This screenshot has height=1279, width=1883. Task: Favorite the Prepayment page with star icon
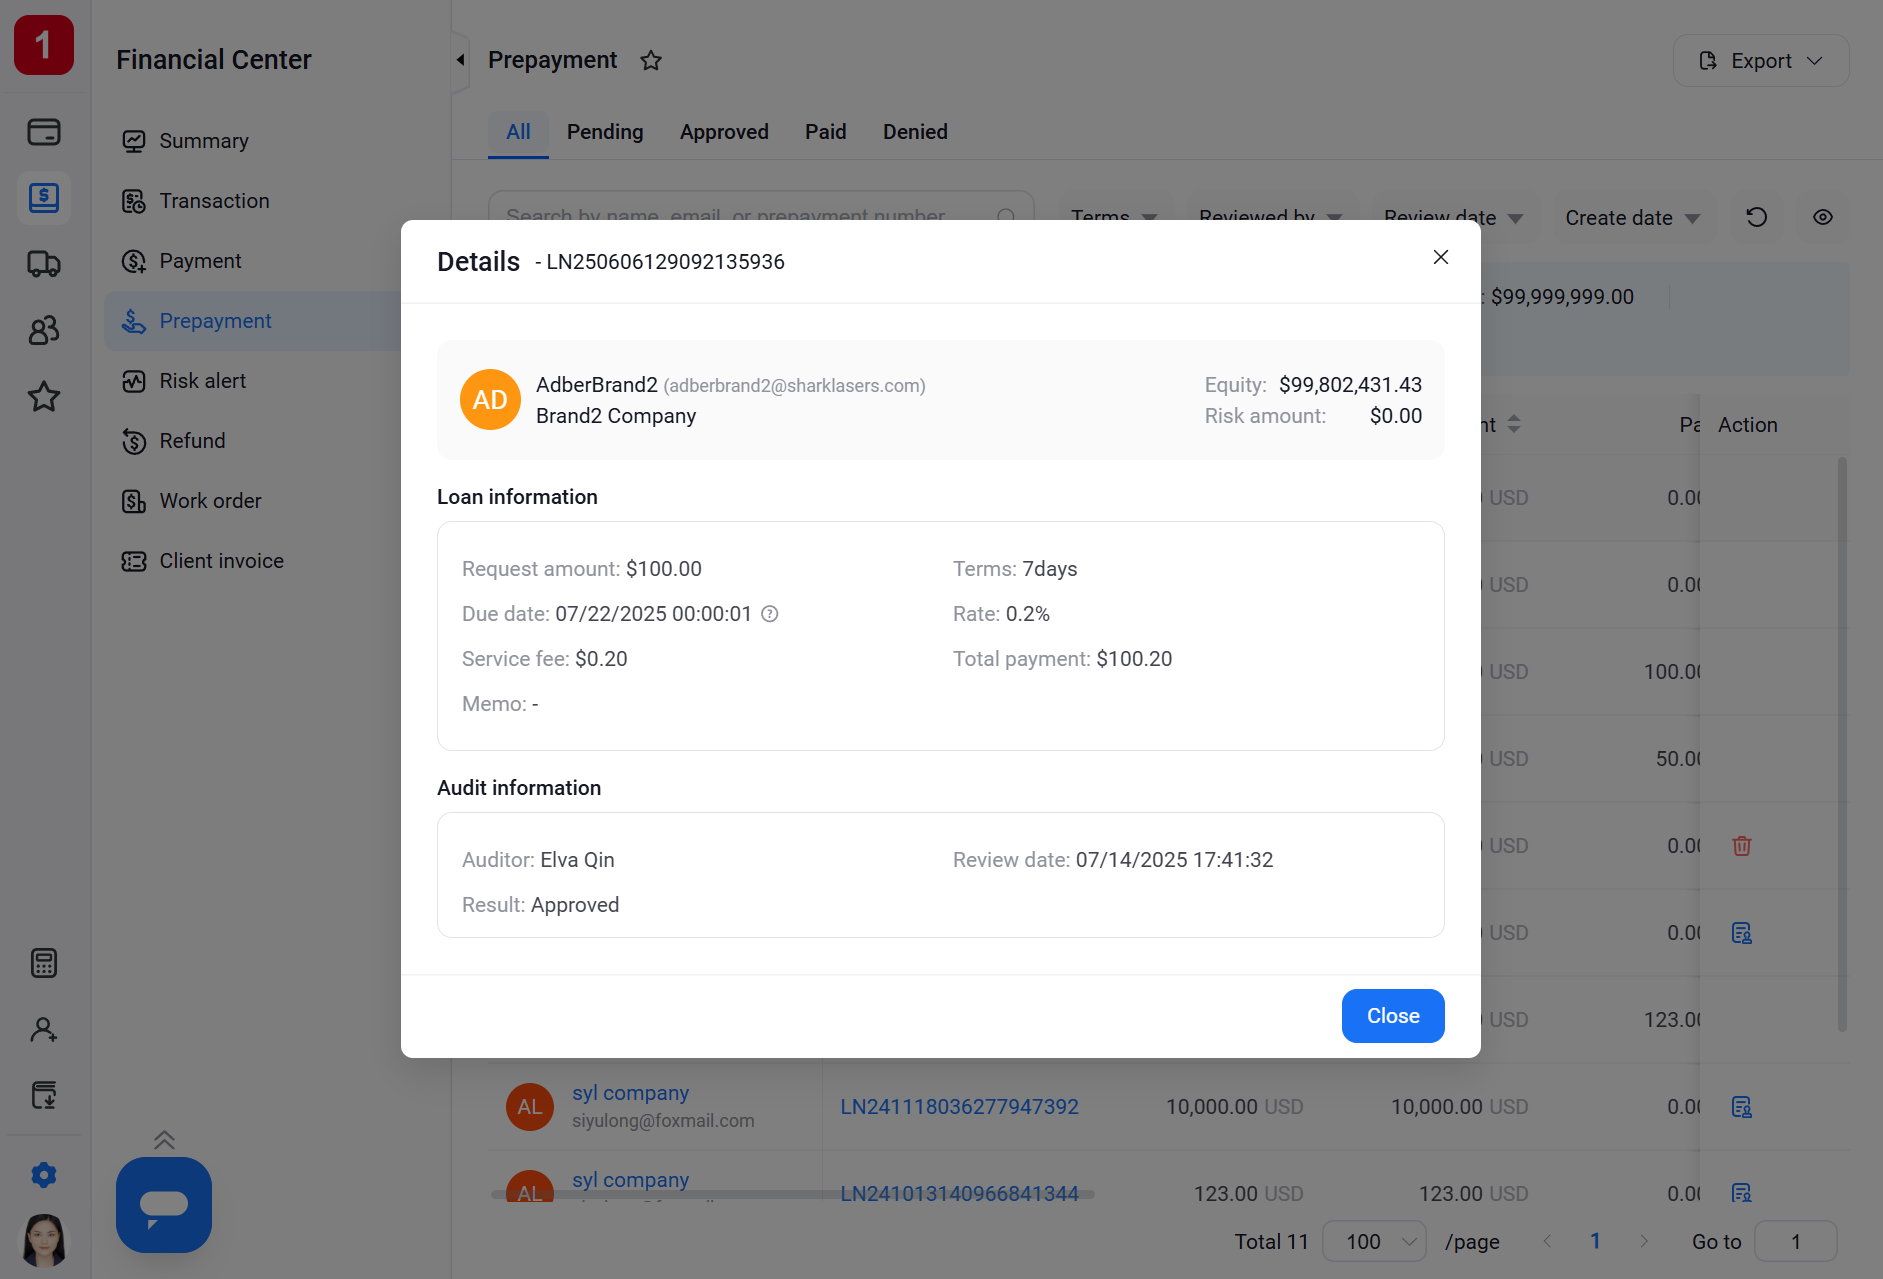tap(651, 61)
